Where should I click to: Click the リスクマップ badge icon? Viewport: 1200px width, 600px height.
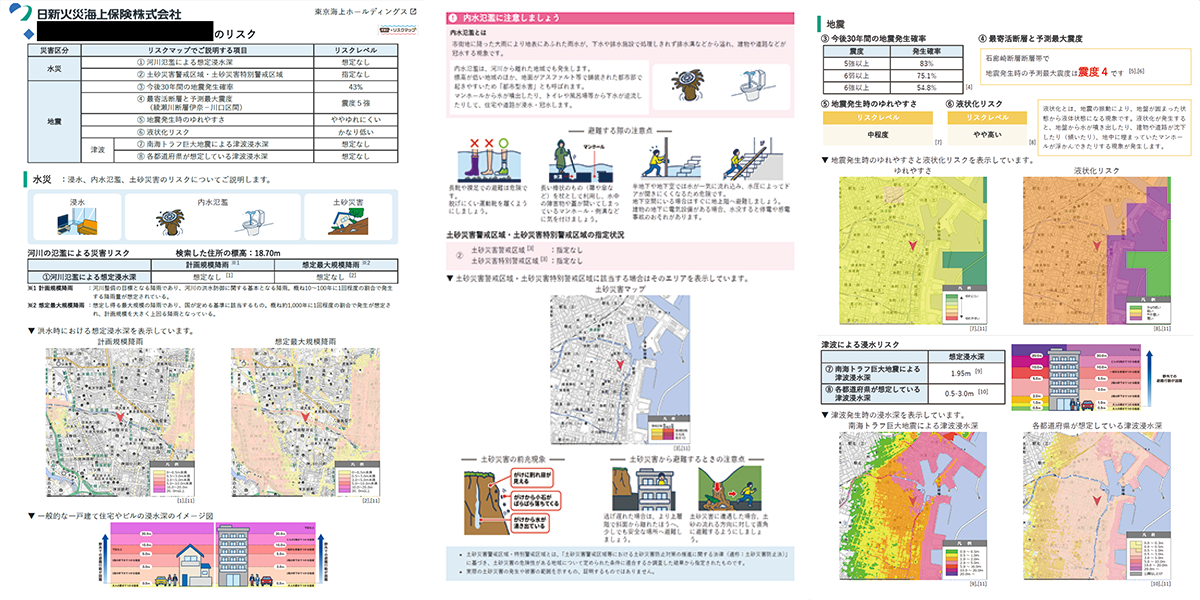(x=388, y=32)
